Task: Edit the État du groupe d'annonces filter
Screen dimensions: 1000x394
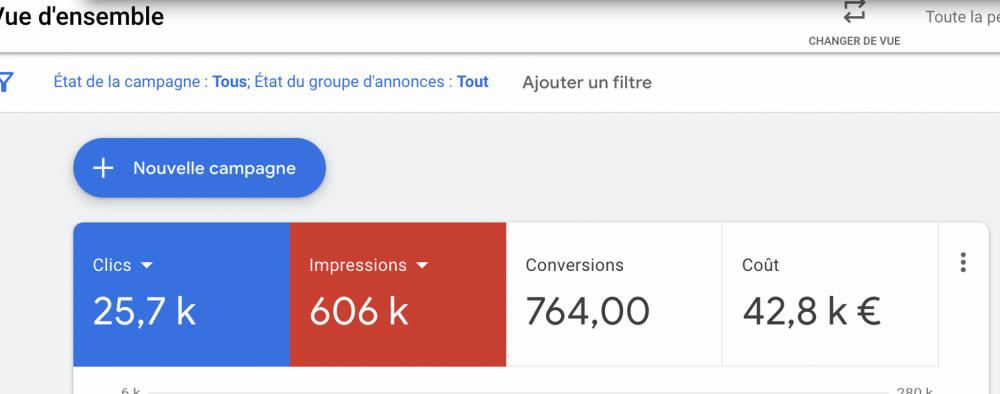Action: (x=372, y=82)
